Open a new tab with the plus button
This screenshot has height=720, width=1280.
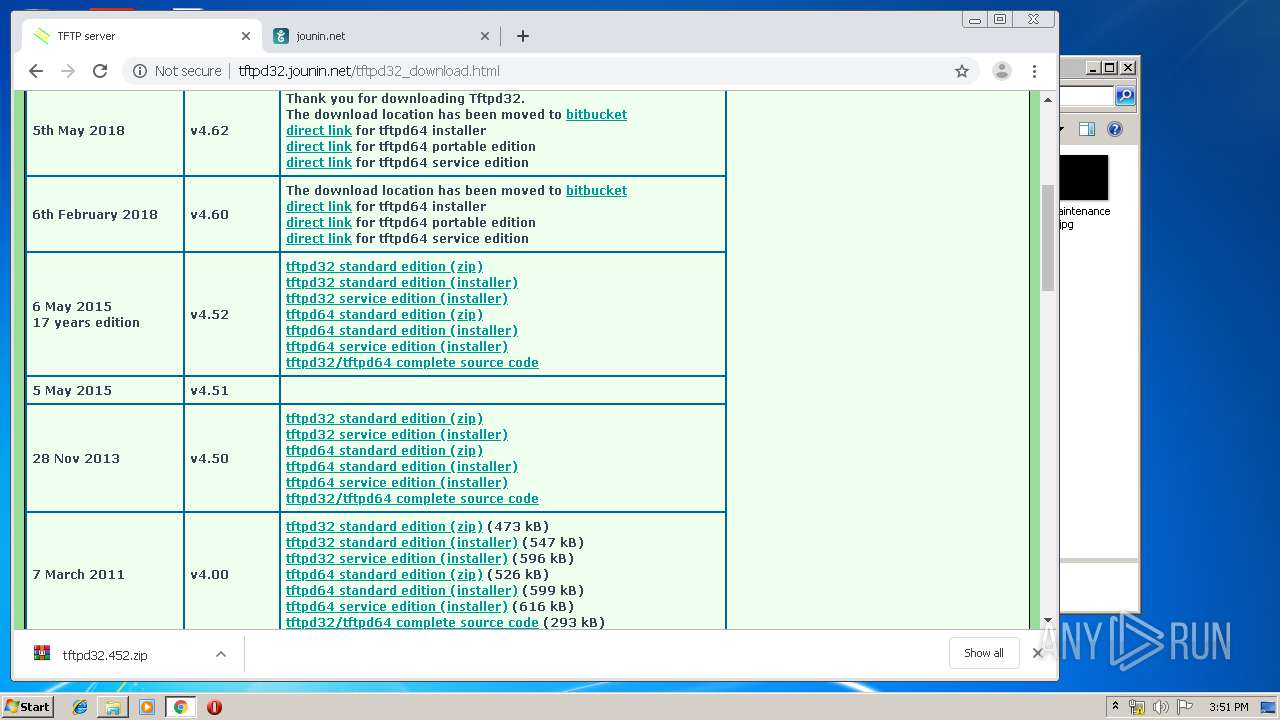522,36
